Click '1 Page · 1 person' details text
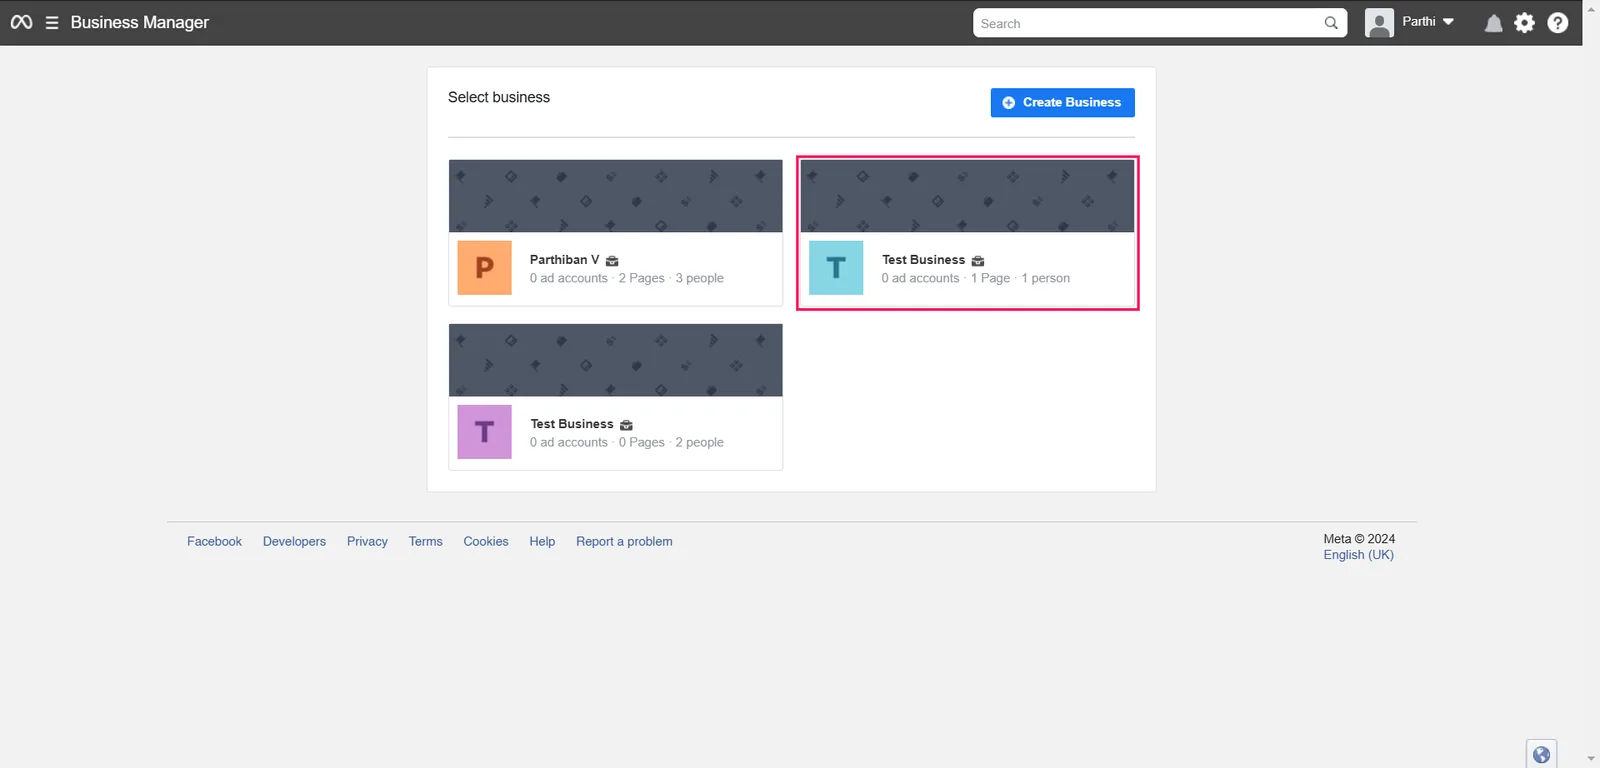The height and width of the screenshot is (768, 1600). 1020,278
